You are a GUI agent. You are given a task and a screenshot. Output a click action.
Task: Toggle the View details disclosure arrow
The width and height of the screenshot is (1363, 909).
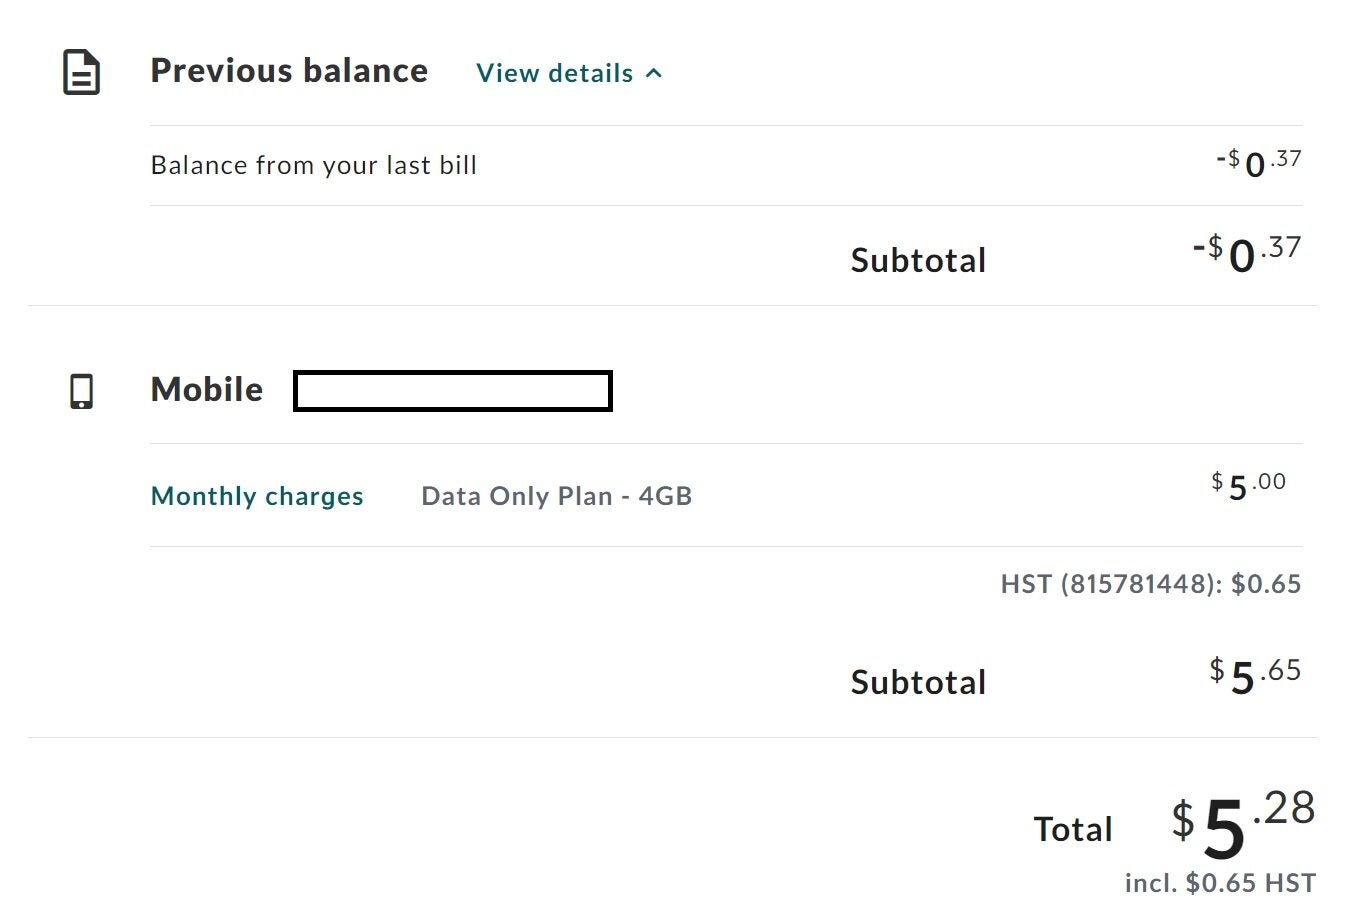(x=654, y=72)
